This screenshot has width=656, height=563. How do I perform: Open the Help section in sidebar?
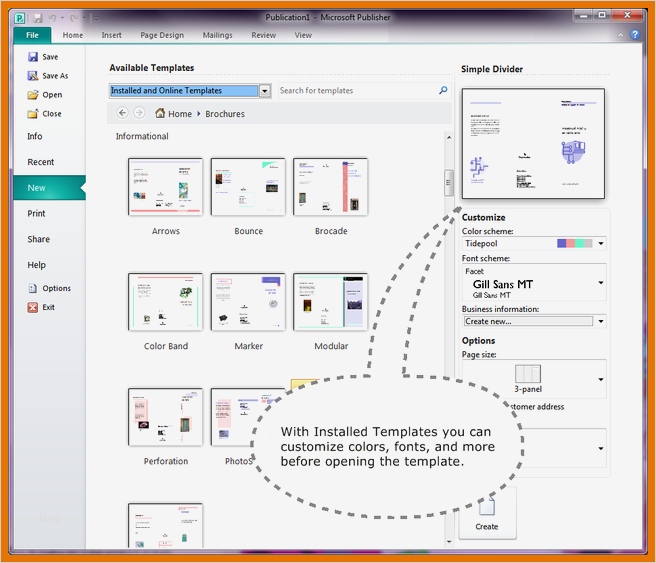coord(36,265)
